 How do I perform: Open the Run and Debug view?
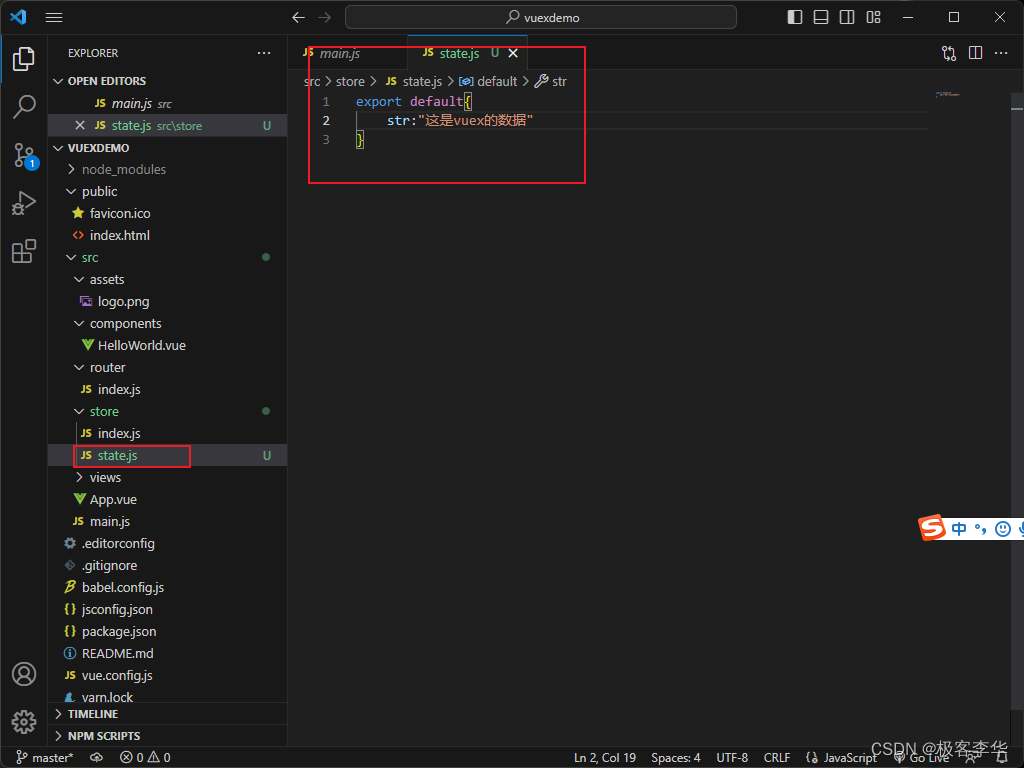click(x=24, y=203)
